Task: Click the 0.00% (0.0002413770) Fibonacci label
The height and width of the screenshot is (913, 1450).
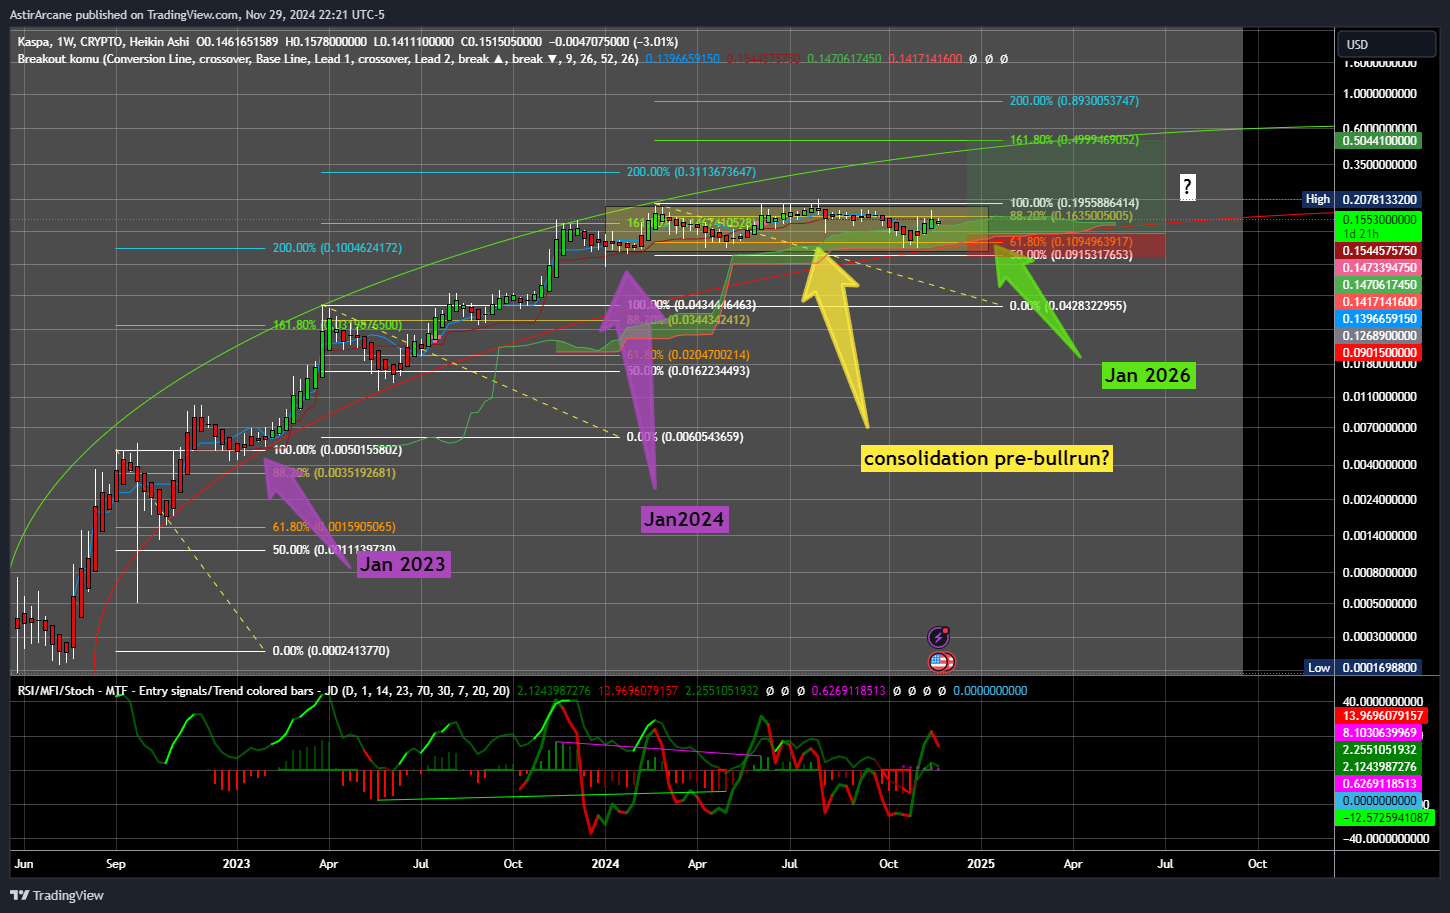Action: point(331,651)
